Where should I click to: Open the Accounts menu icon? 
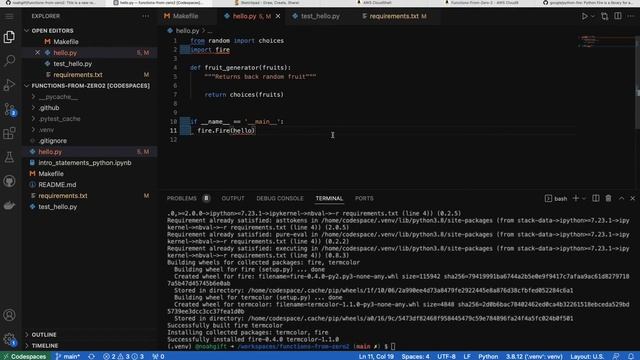point(9,315)
